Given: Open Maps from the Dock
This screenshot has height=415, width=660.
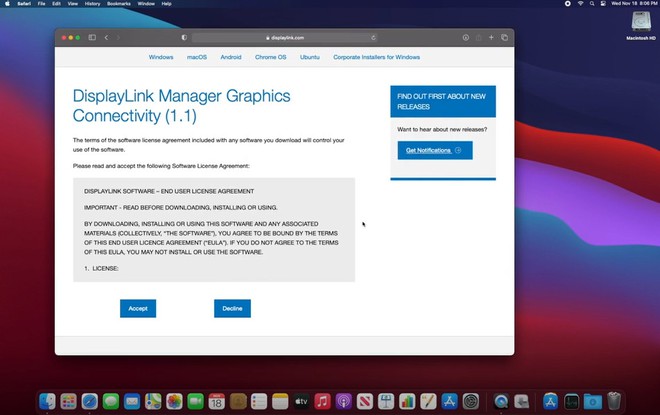Looking at the screenshot, I should [x=153, y=402].
